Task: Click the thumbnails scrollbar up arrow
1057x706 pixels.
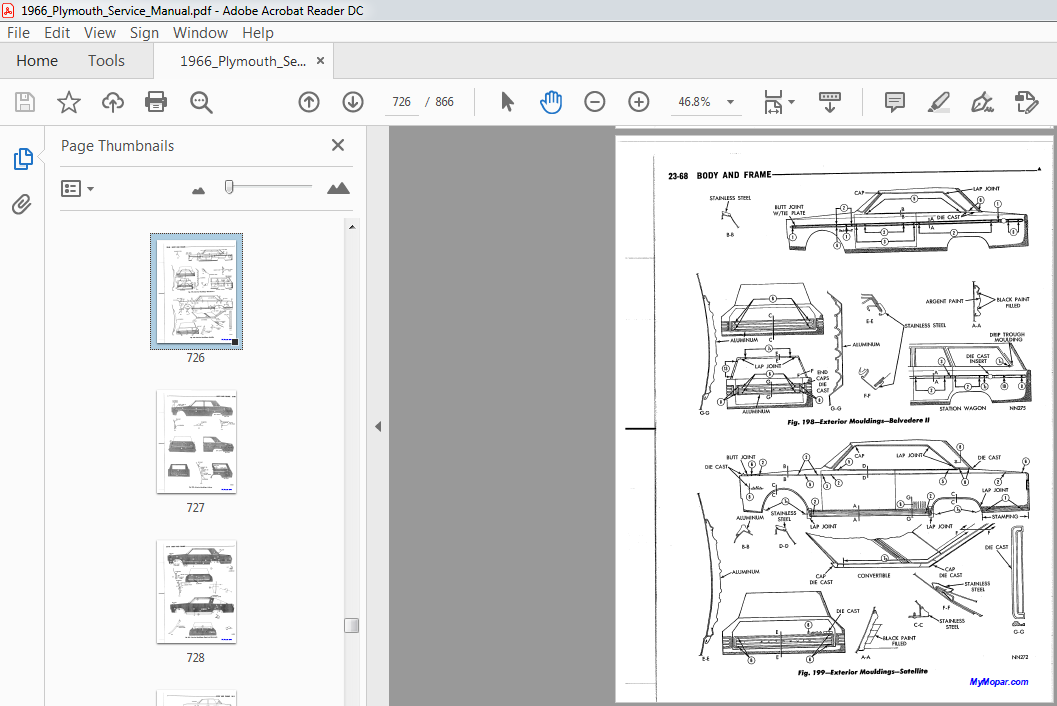Action: pos(351,227)
